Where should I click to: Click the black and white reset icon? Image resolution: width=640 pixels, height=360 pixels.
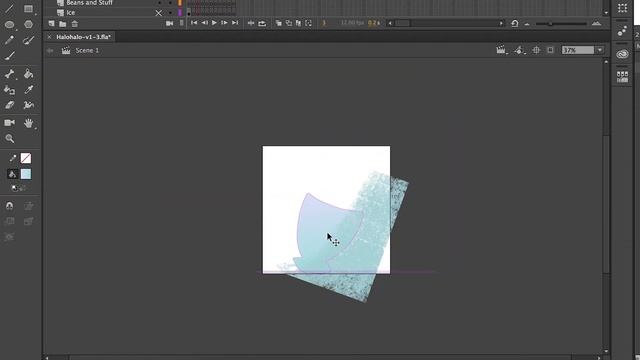tap(14, 188)
